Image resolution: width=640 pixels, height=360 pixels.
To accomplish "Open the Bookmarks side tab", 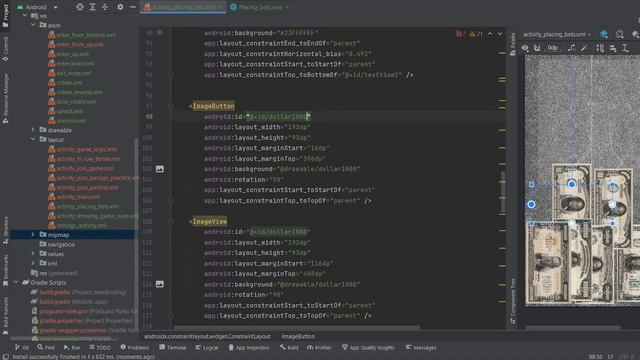I will pos(5,269).
